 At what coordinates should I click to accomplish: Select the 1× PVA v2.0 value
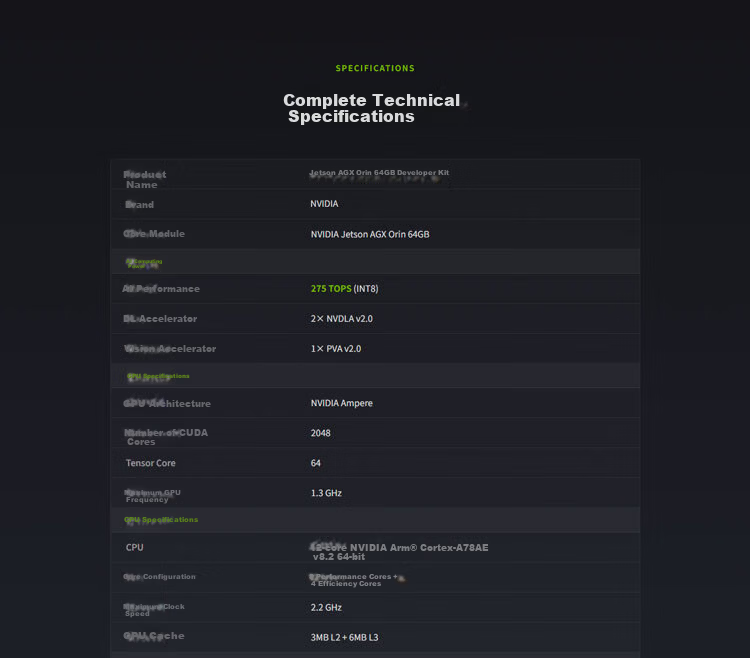pos(336,349)
